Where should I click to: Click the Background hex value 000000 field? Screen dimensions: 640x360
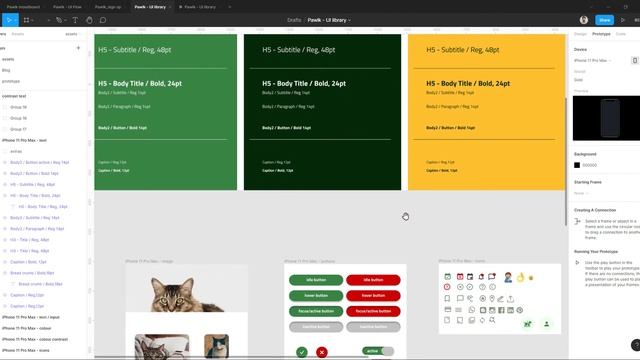point(590,165)
